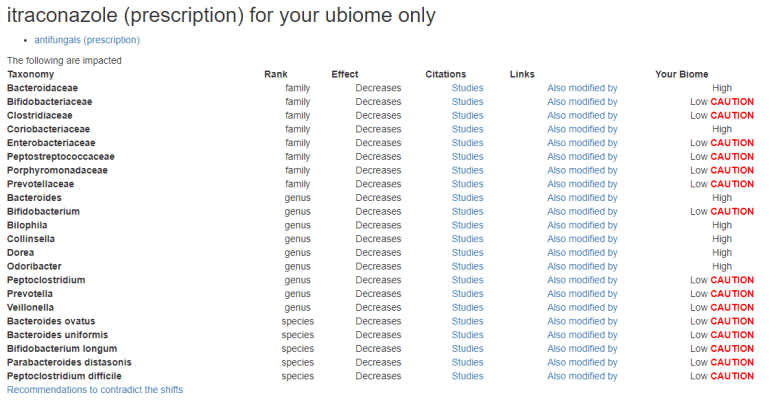Click Also modified by for Bifidobacteriaceae

point(582,102)
